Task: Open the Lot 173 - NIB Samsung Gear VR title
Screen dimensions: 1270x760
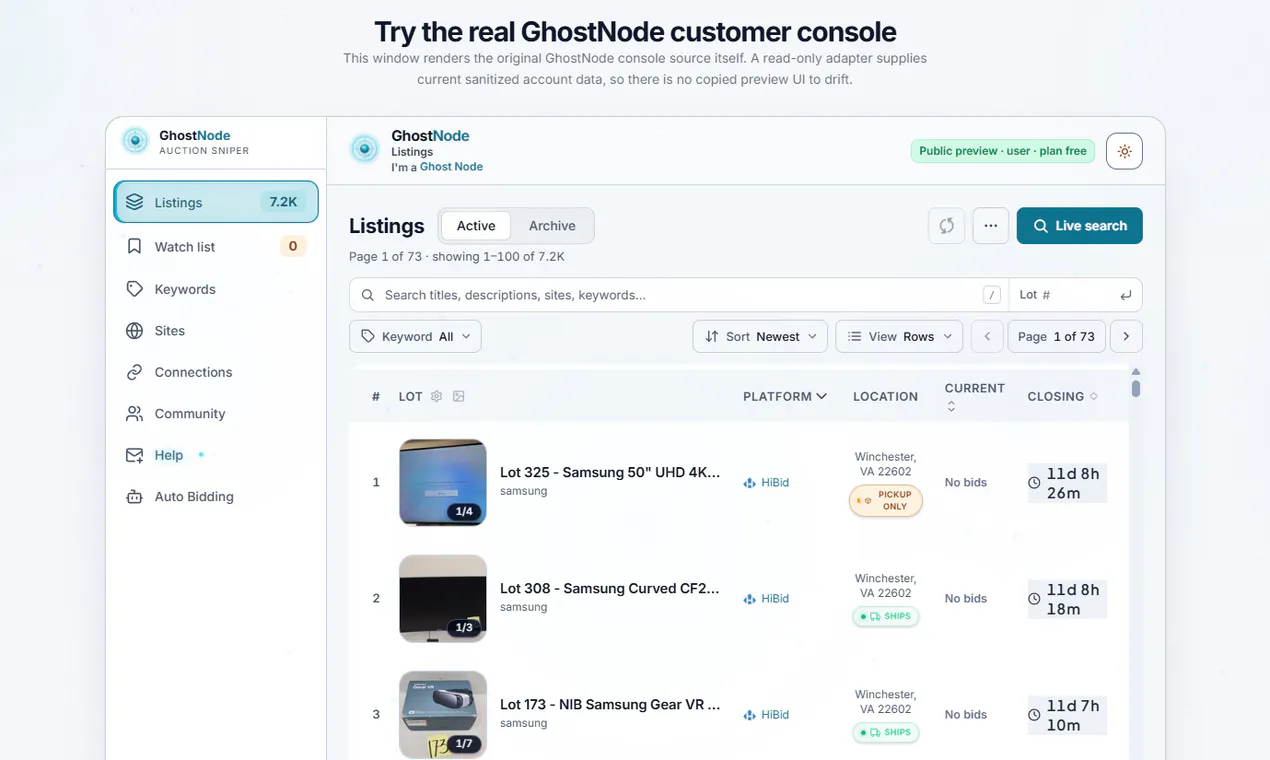Action: 610,704
